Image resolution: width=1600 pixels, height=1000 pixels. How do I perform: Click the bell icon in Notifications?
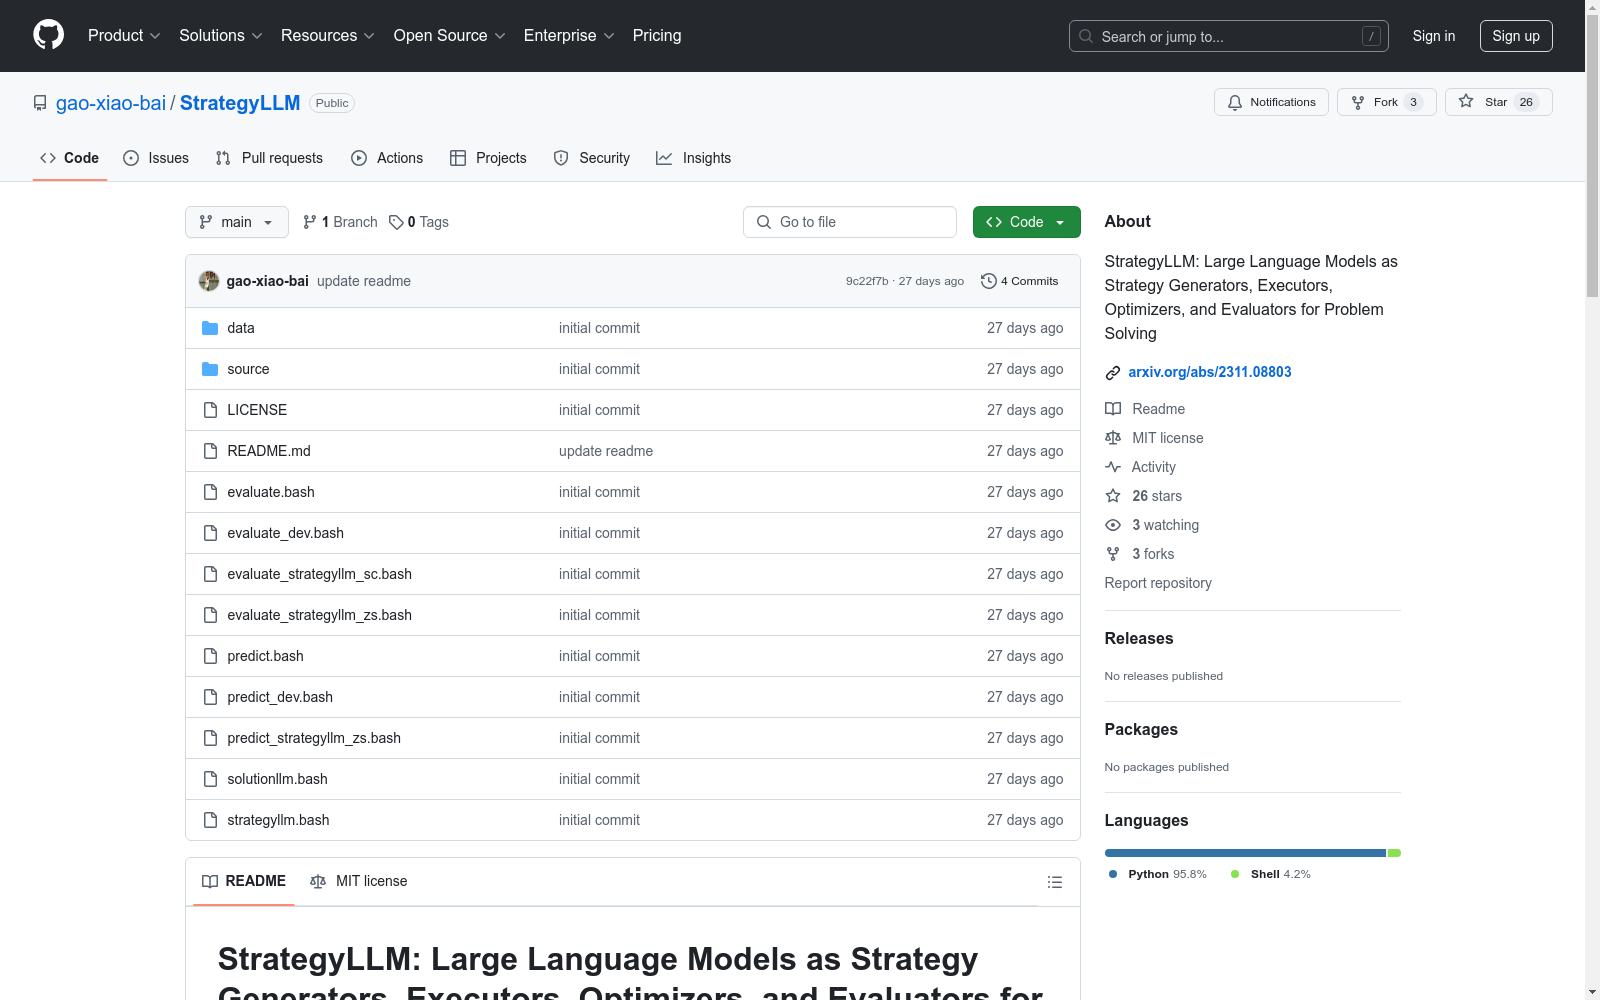coord(1235,102)
